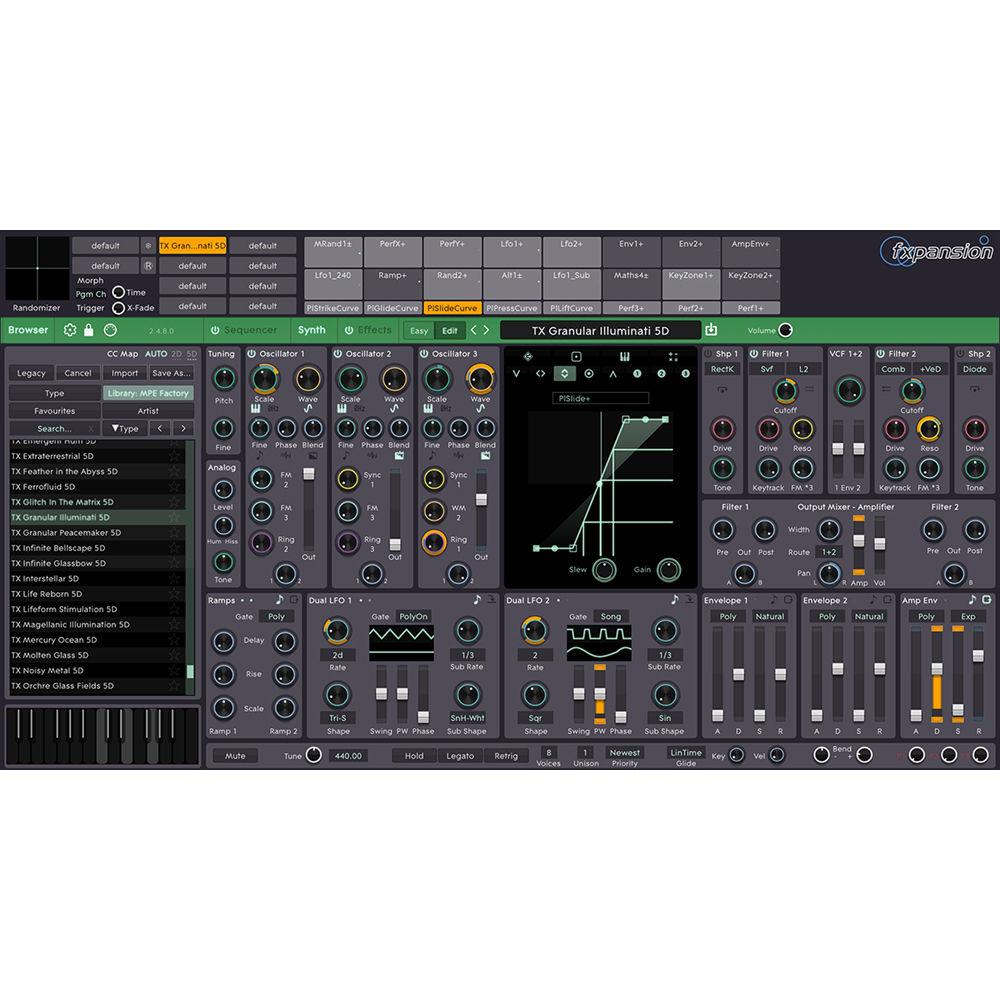Click the fullscreen expand icon on the curve display
The image size is (1000, 1000).
[673, 357]
